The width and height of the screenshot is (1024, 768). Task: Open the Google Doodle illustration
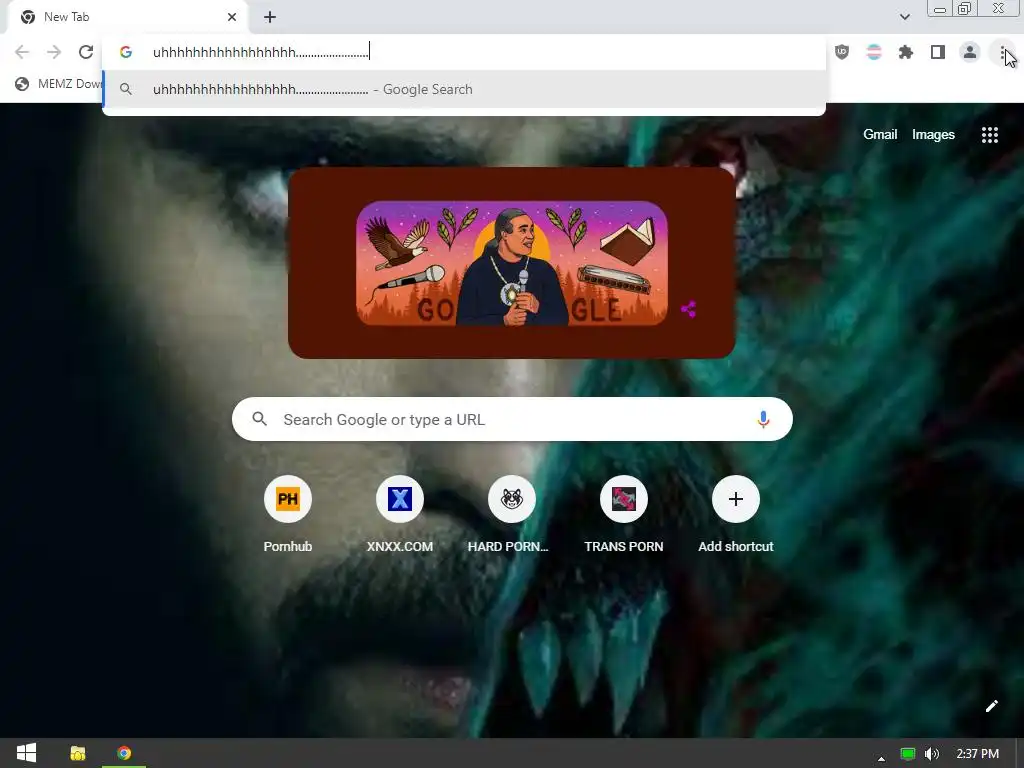511,263
